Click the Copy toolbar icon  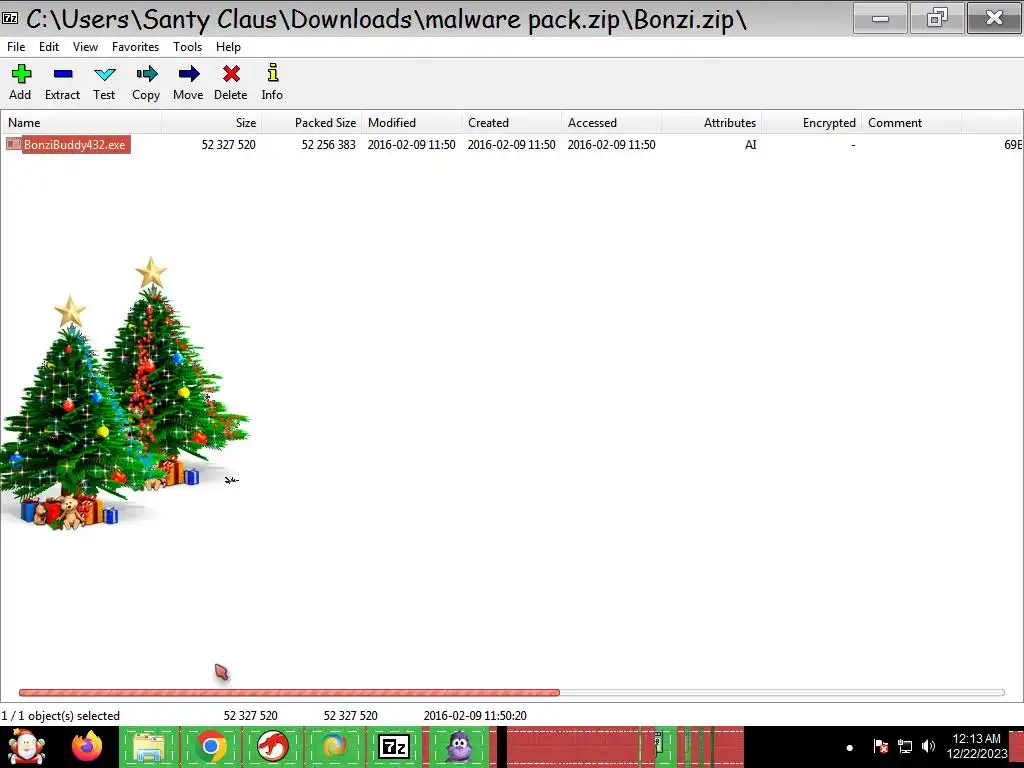click(x=146, y=82)
